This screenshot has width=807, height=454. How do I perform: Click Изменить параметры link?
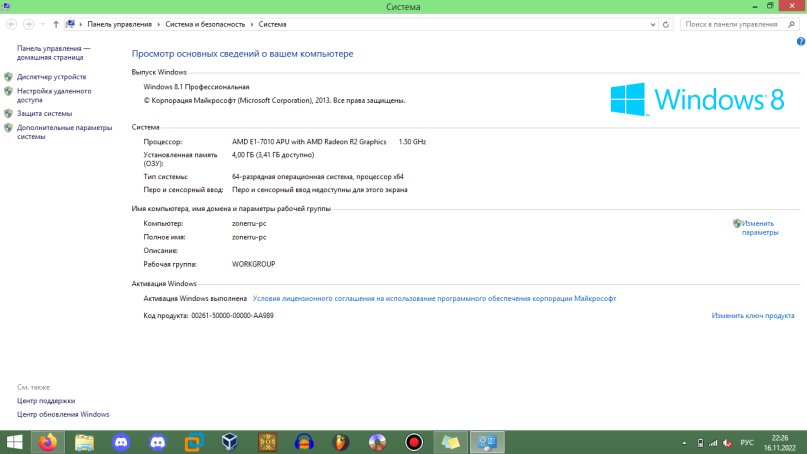click(760, 228)
